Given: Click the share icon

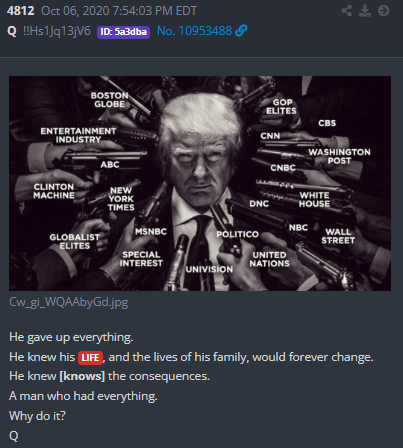Looking at the screenshot, I should tap(347, 11).
